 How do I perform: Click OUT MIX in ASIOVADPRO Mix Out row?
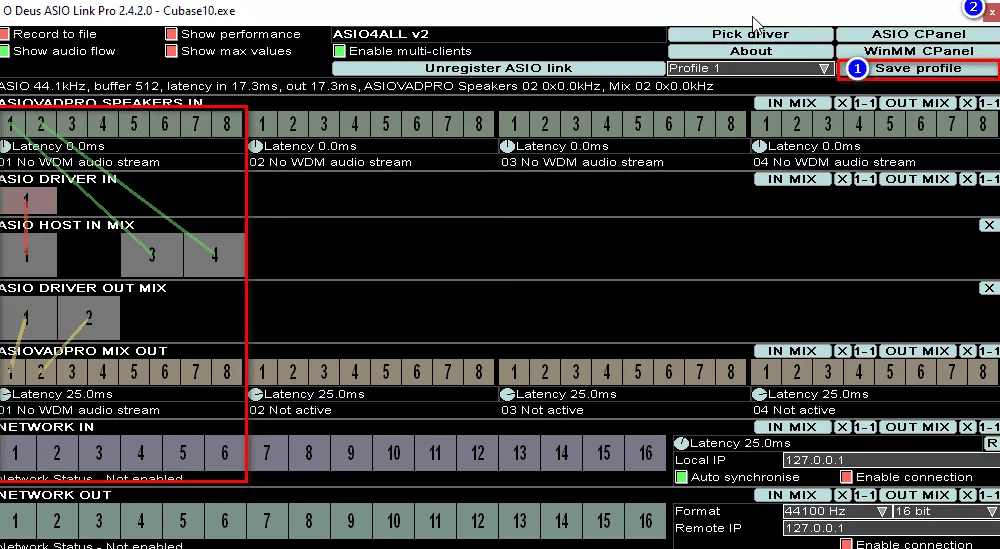click(x=918, y=351)
